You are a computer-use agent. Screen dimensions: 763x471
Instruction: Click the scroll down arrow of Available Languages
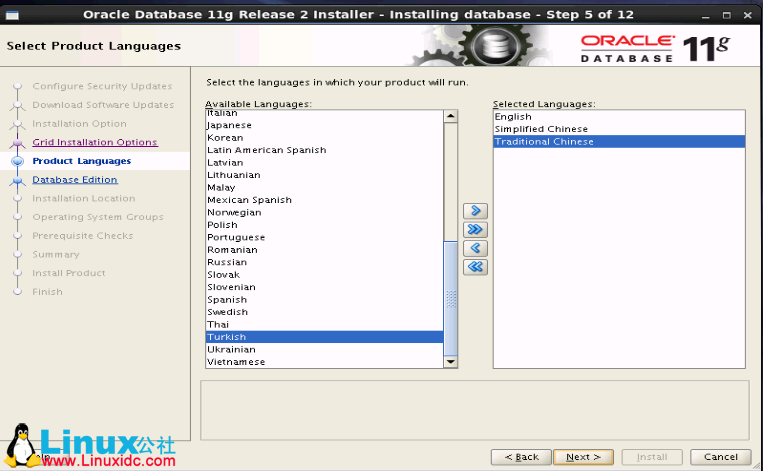coord(451,362)
